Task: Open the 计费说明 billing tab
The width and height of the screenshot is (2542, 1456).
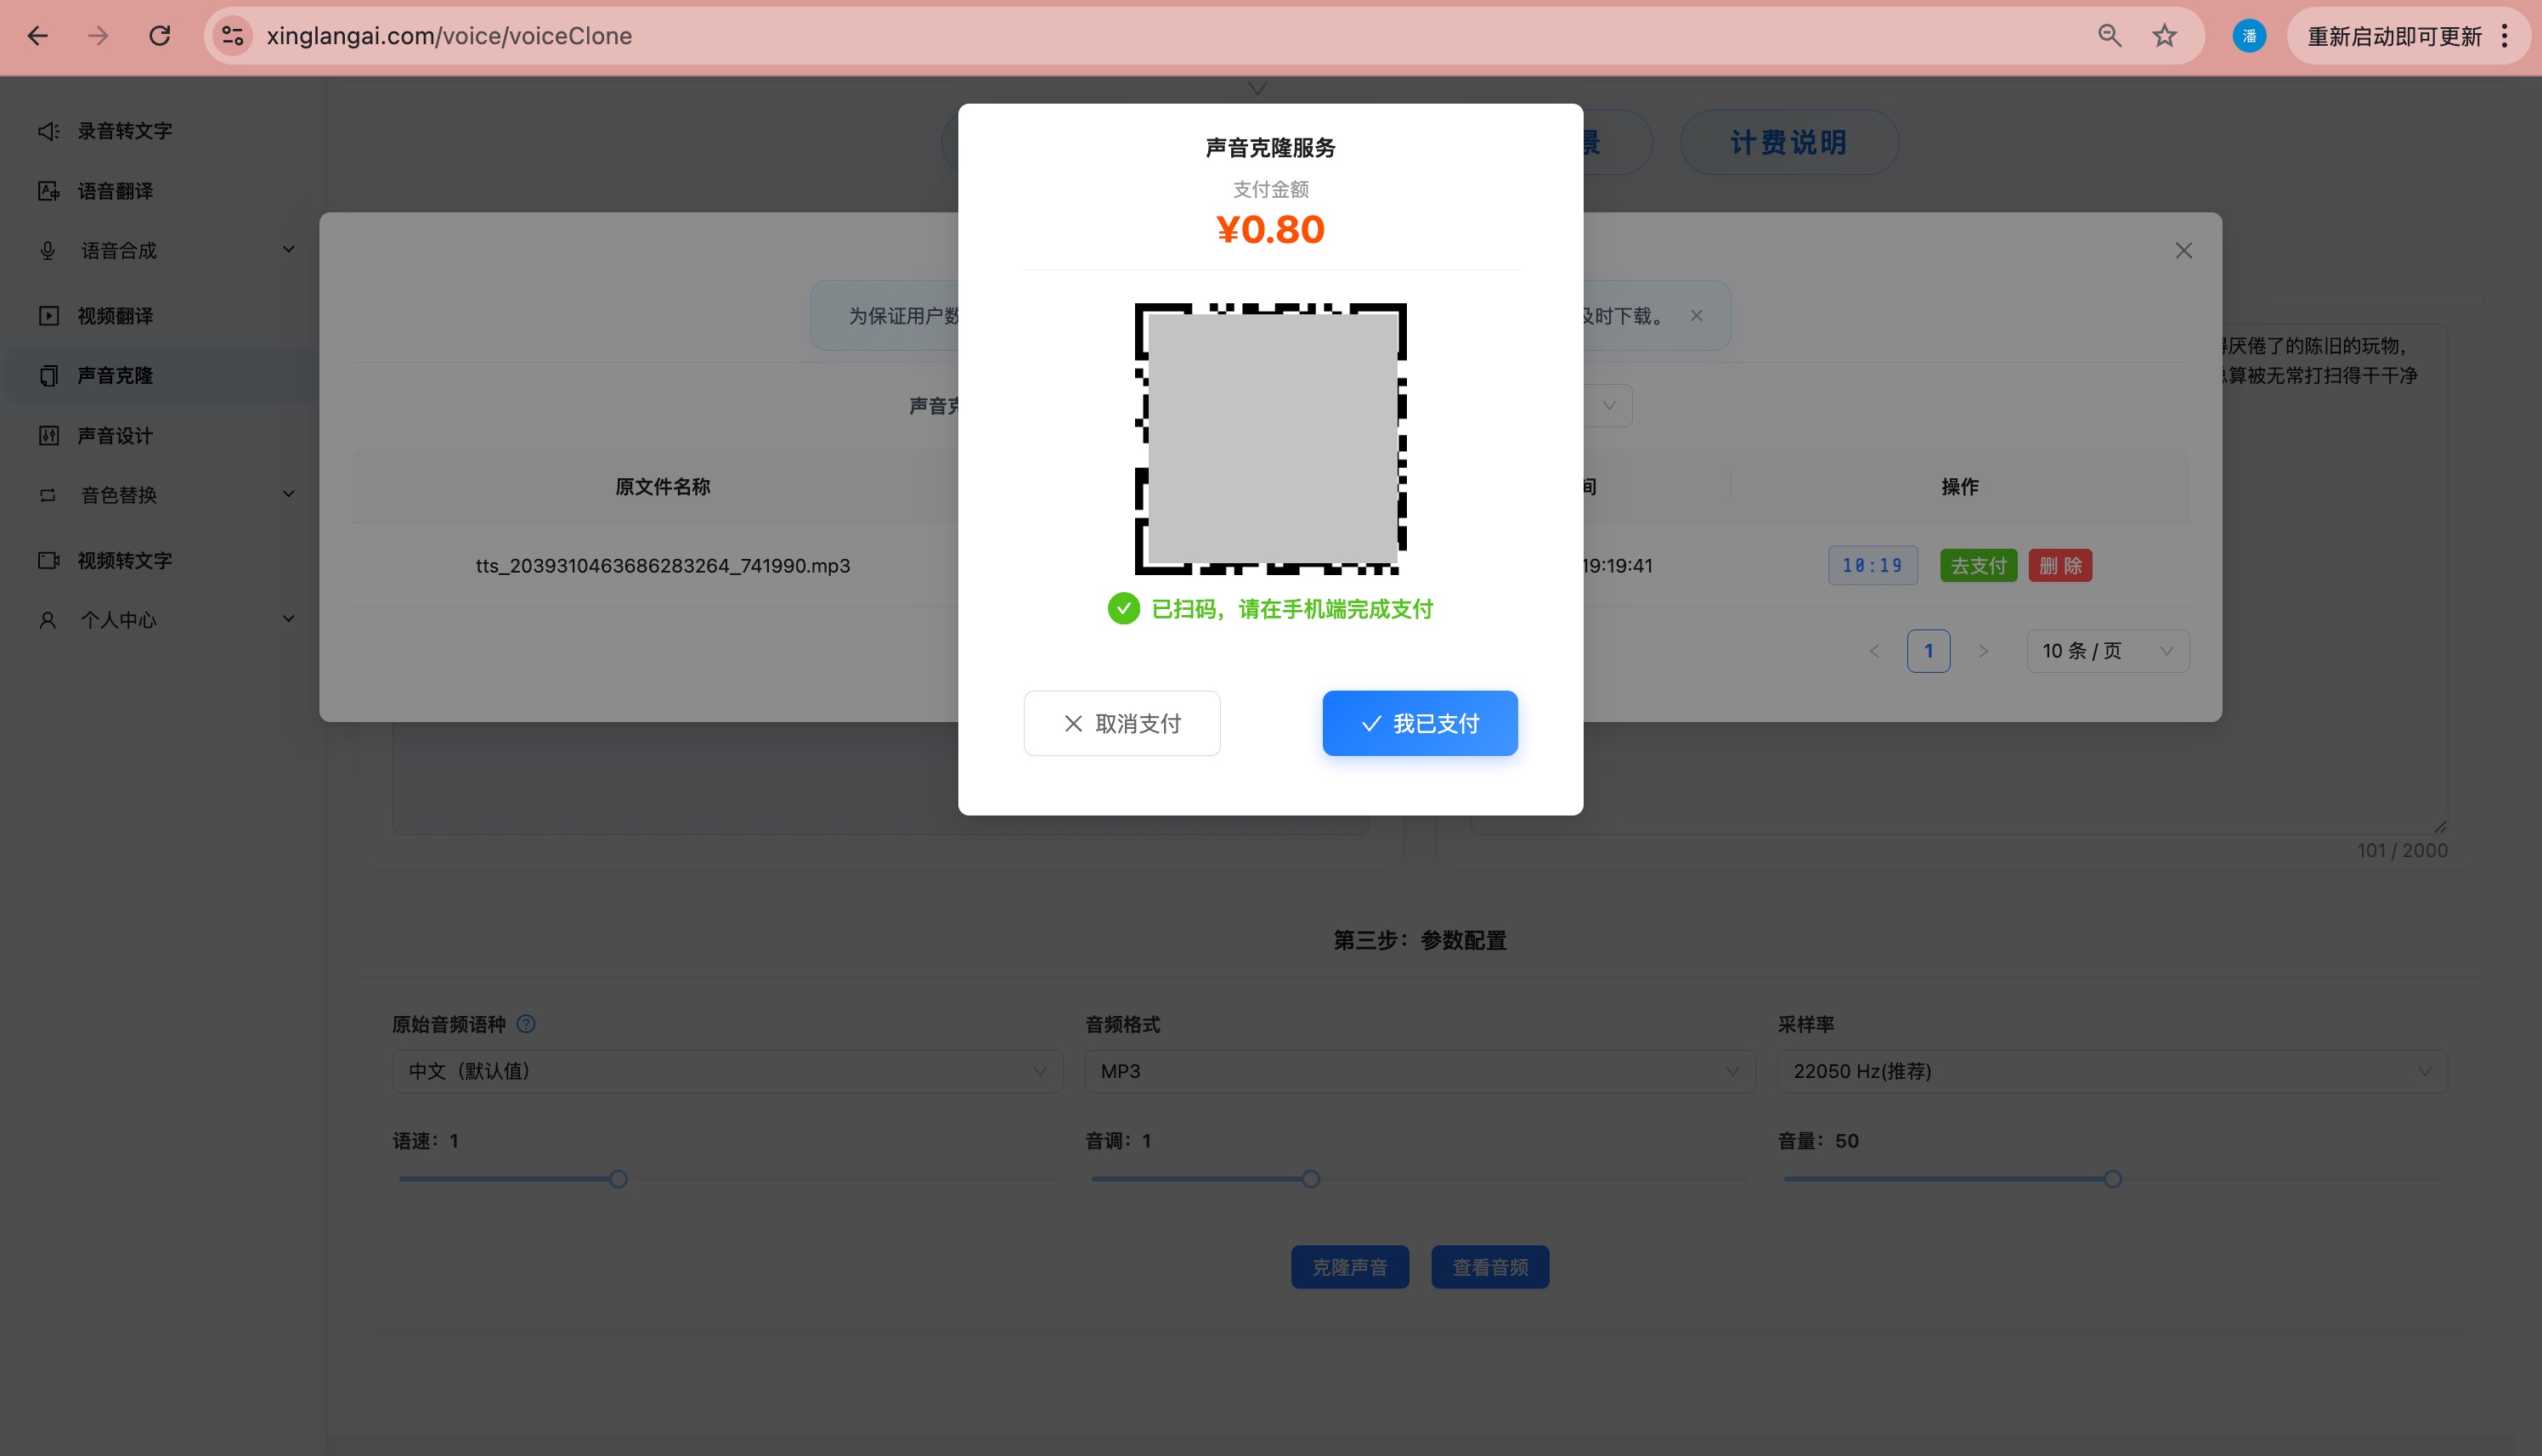Action: coord(1789,143)
